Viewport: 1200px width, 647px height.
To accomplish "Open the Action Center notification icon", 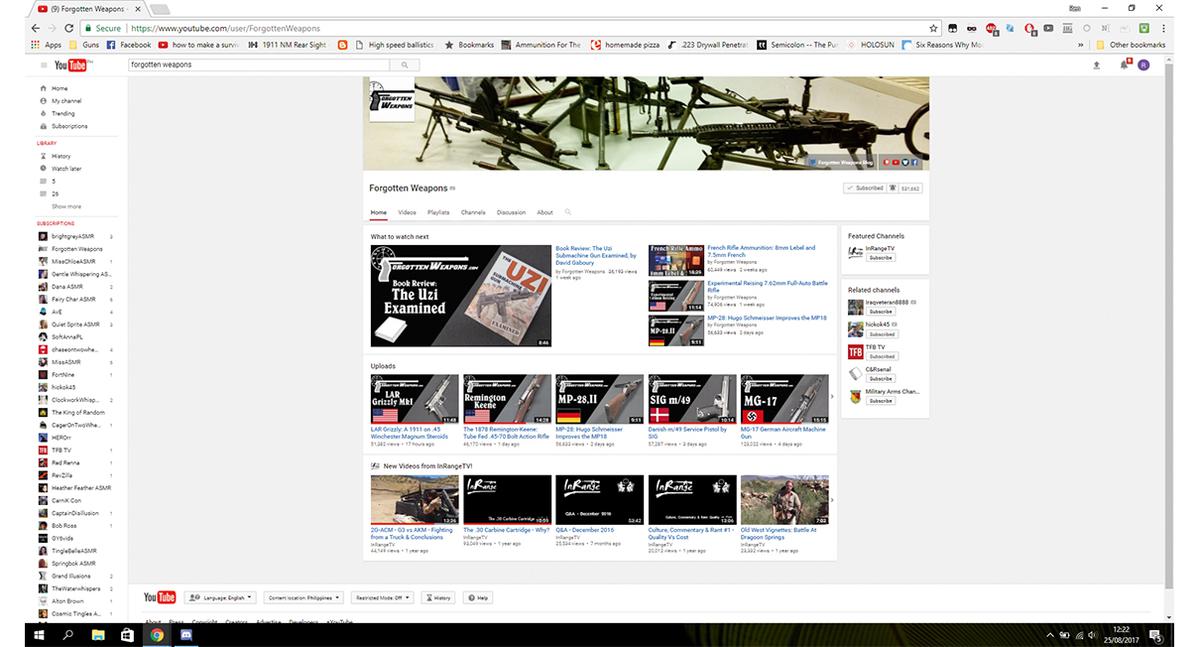I will point(1156,634).
